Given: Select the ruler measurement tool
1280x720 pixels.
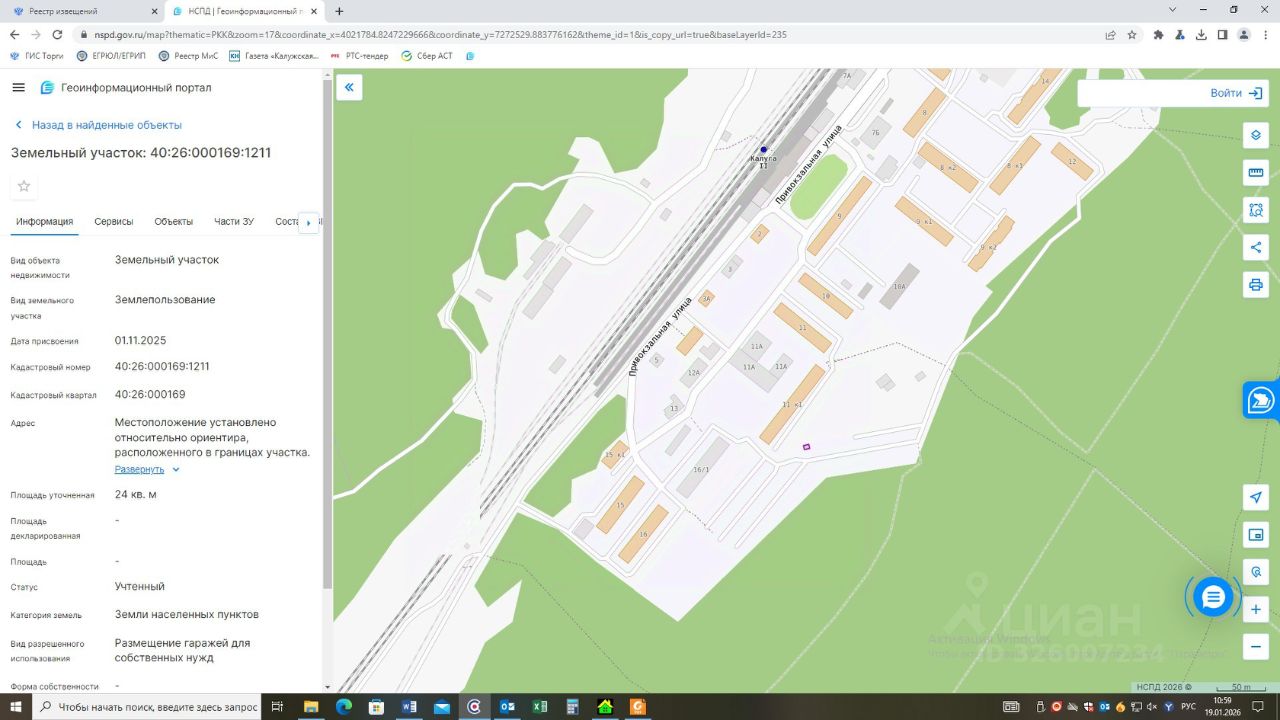Looking at the screenshot, I should [1256, 173].
